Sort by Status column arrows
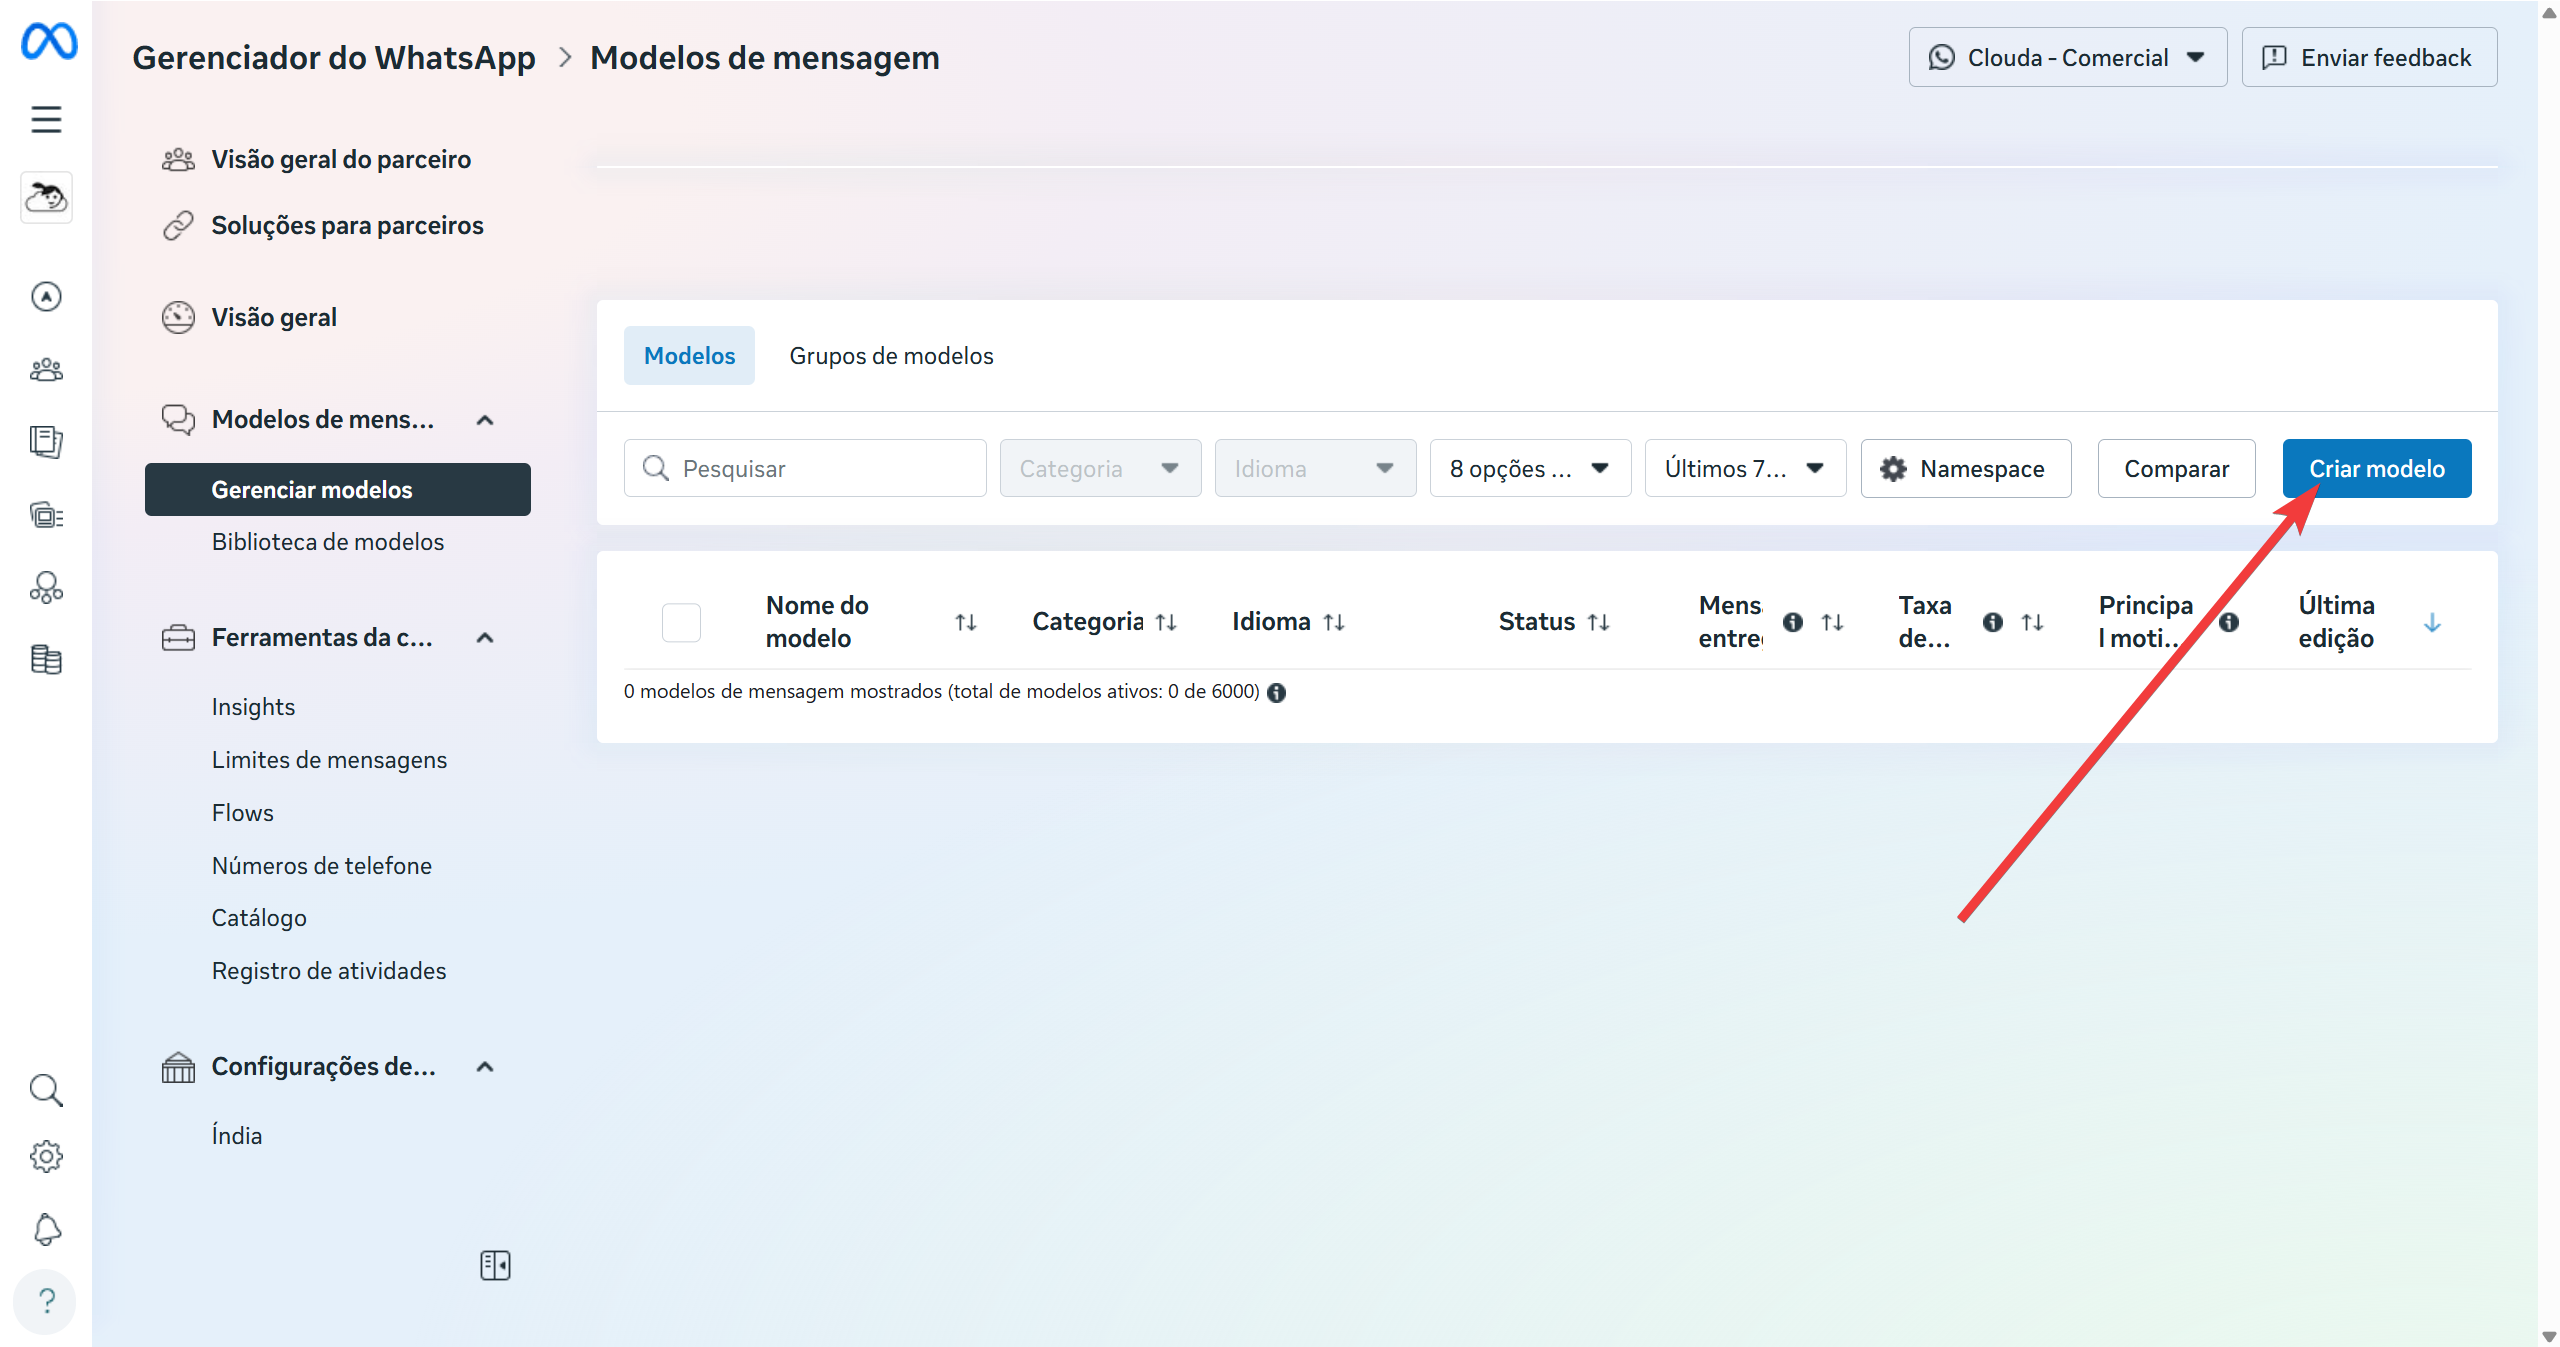This screenshot has height=1347, width=2560. [1599, 622]
